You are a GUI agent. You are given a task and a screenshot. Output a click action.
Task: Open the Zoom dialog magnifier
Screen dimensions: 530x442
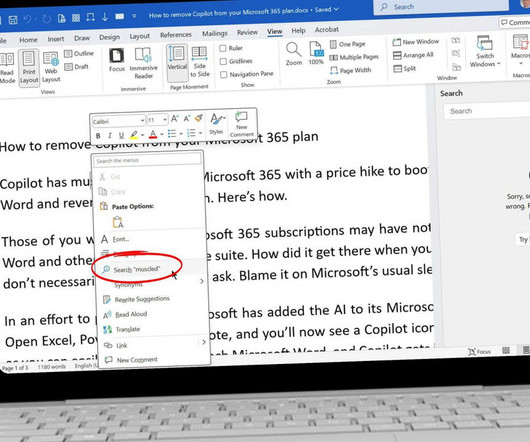(x=293, y=54)
